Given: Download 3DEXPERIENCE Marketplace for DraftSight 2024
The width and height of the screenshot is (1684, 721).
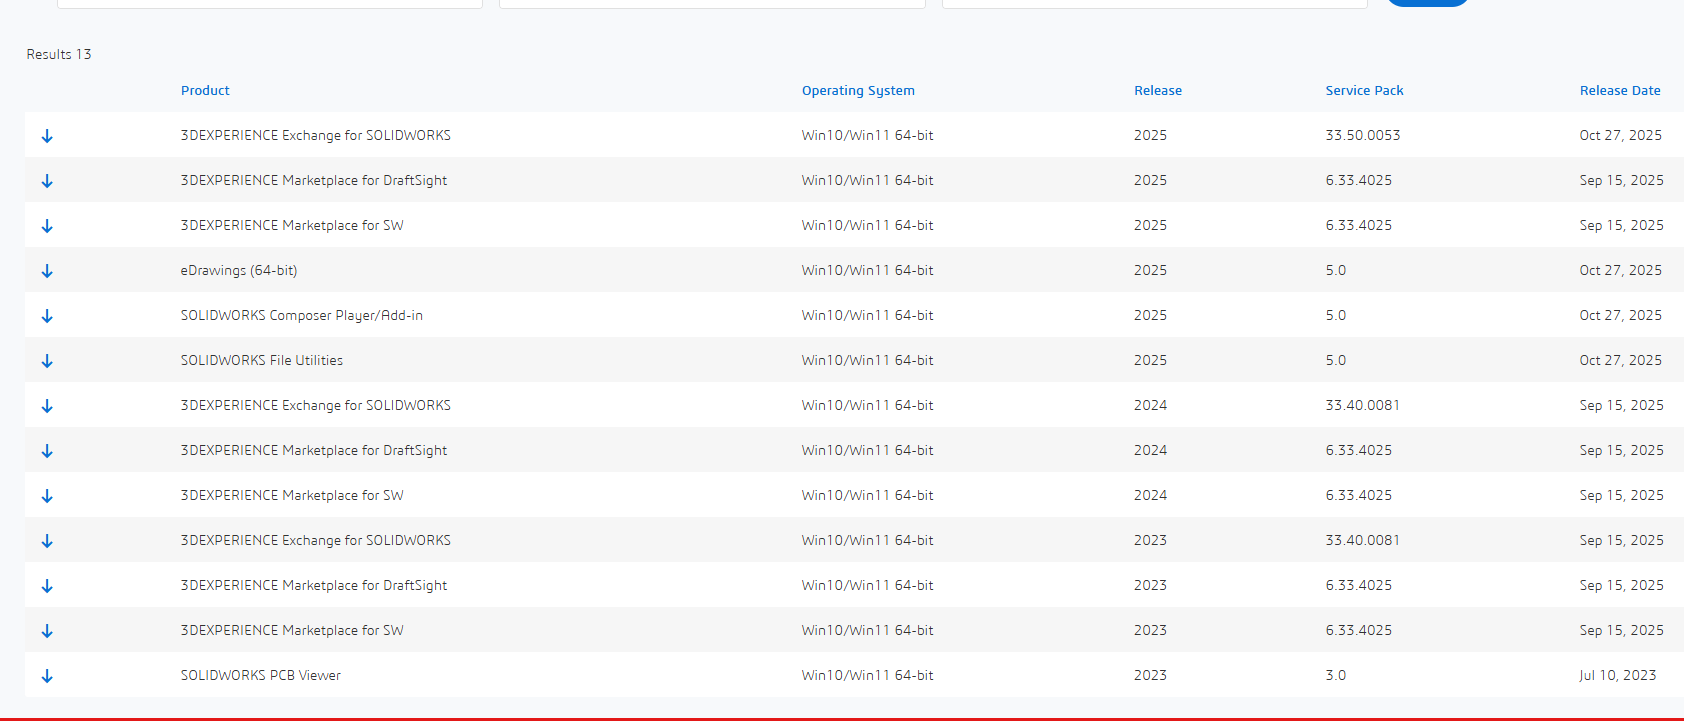Looking at the screenshot, I should pos(47,451).
